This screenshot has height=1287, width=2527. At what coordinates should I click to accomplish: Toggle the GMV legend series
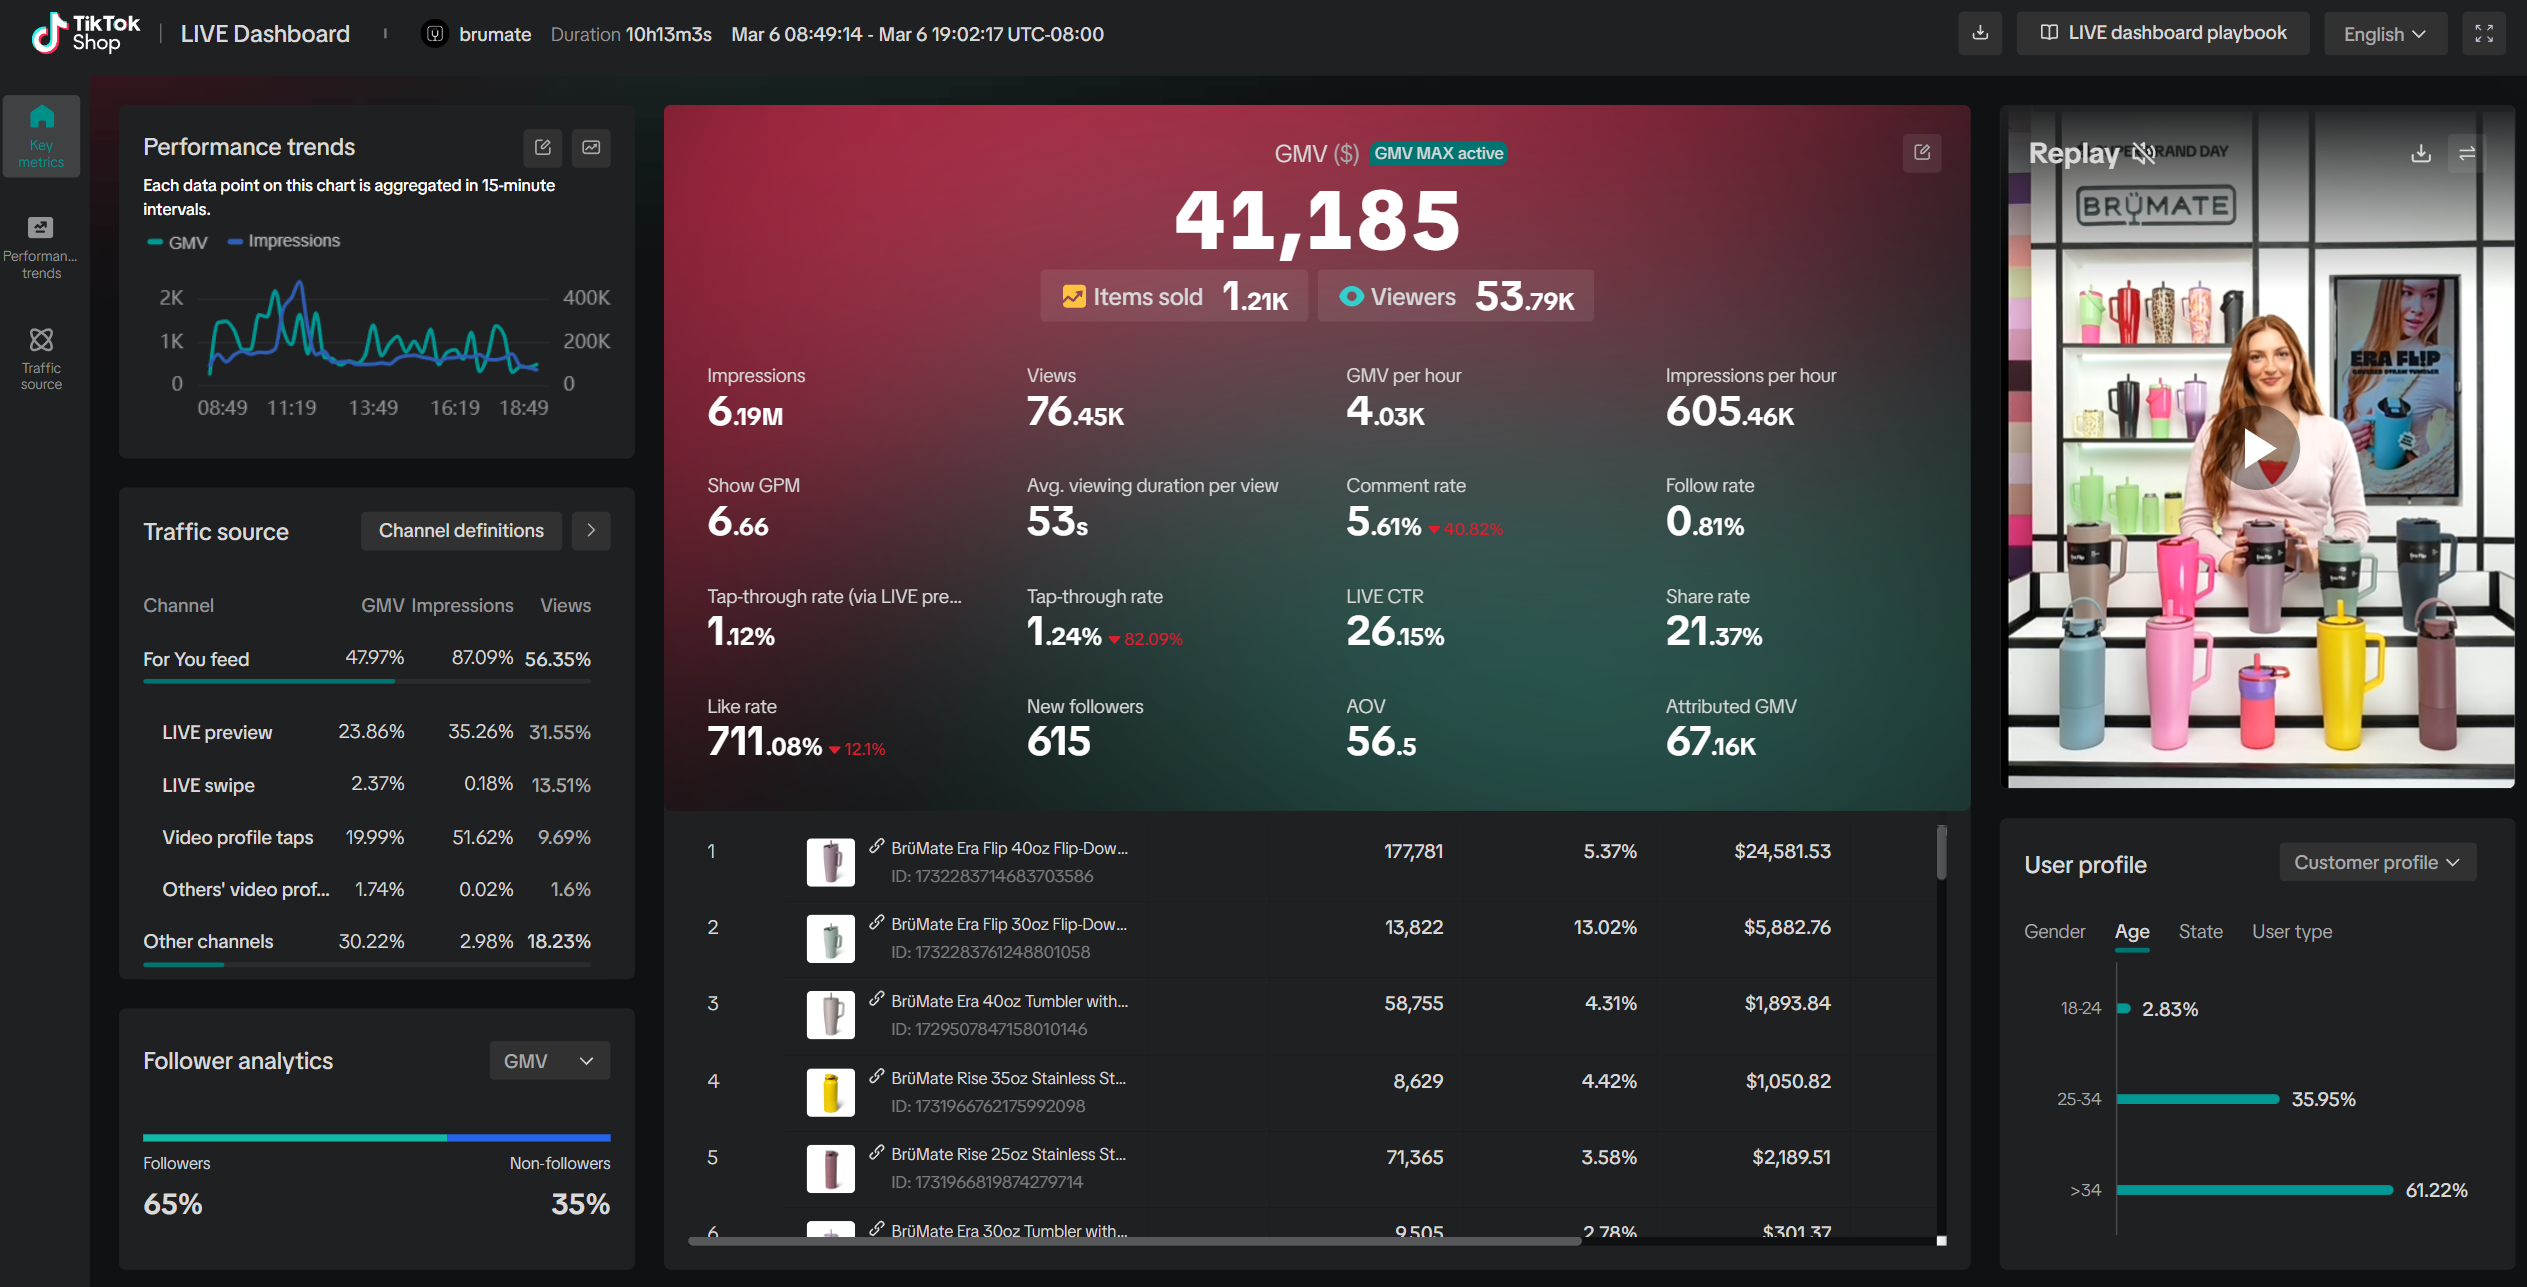pyautogui.click(x=178, y=242)
